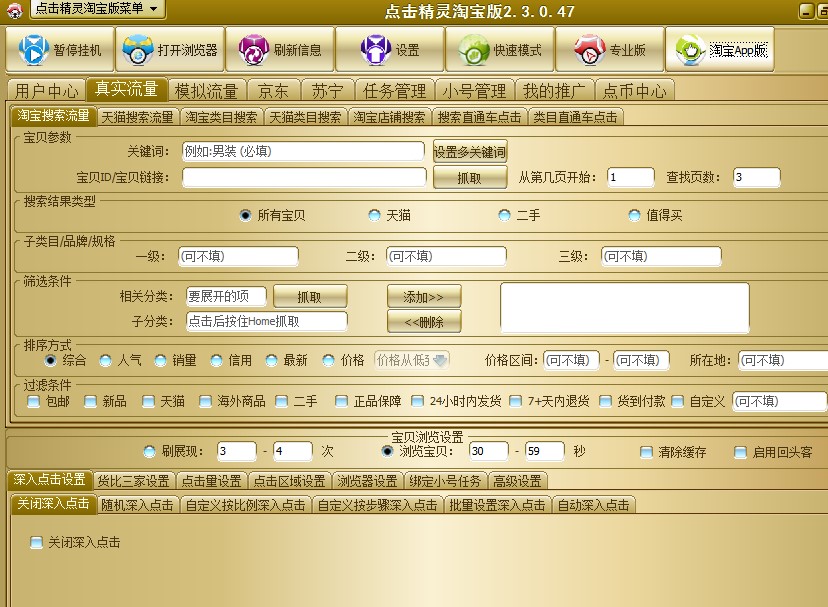Enable 新品 filter checkbox
828x607 pixels.
(x=90, y=401)
